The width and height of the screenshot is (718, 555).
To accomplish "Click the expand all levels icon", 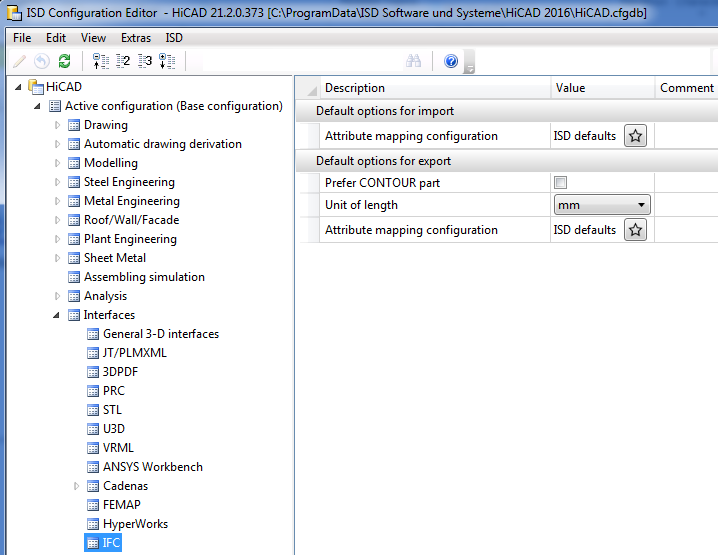I will [167, 61].
